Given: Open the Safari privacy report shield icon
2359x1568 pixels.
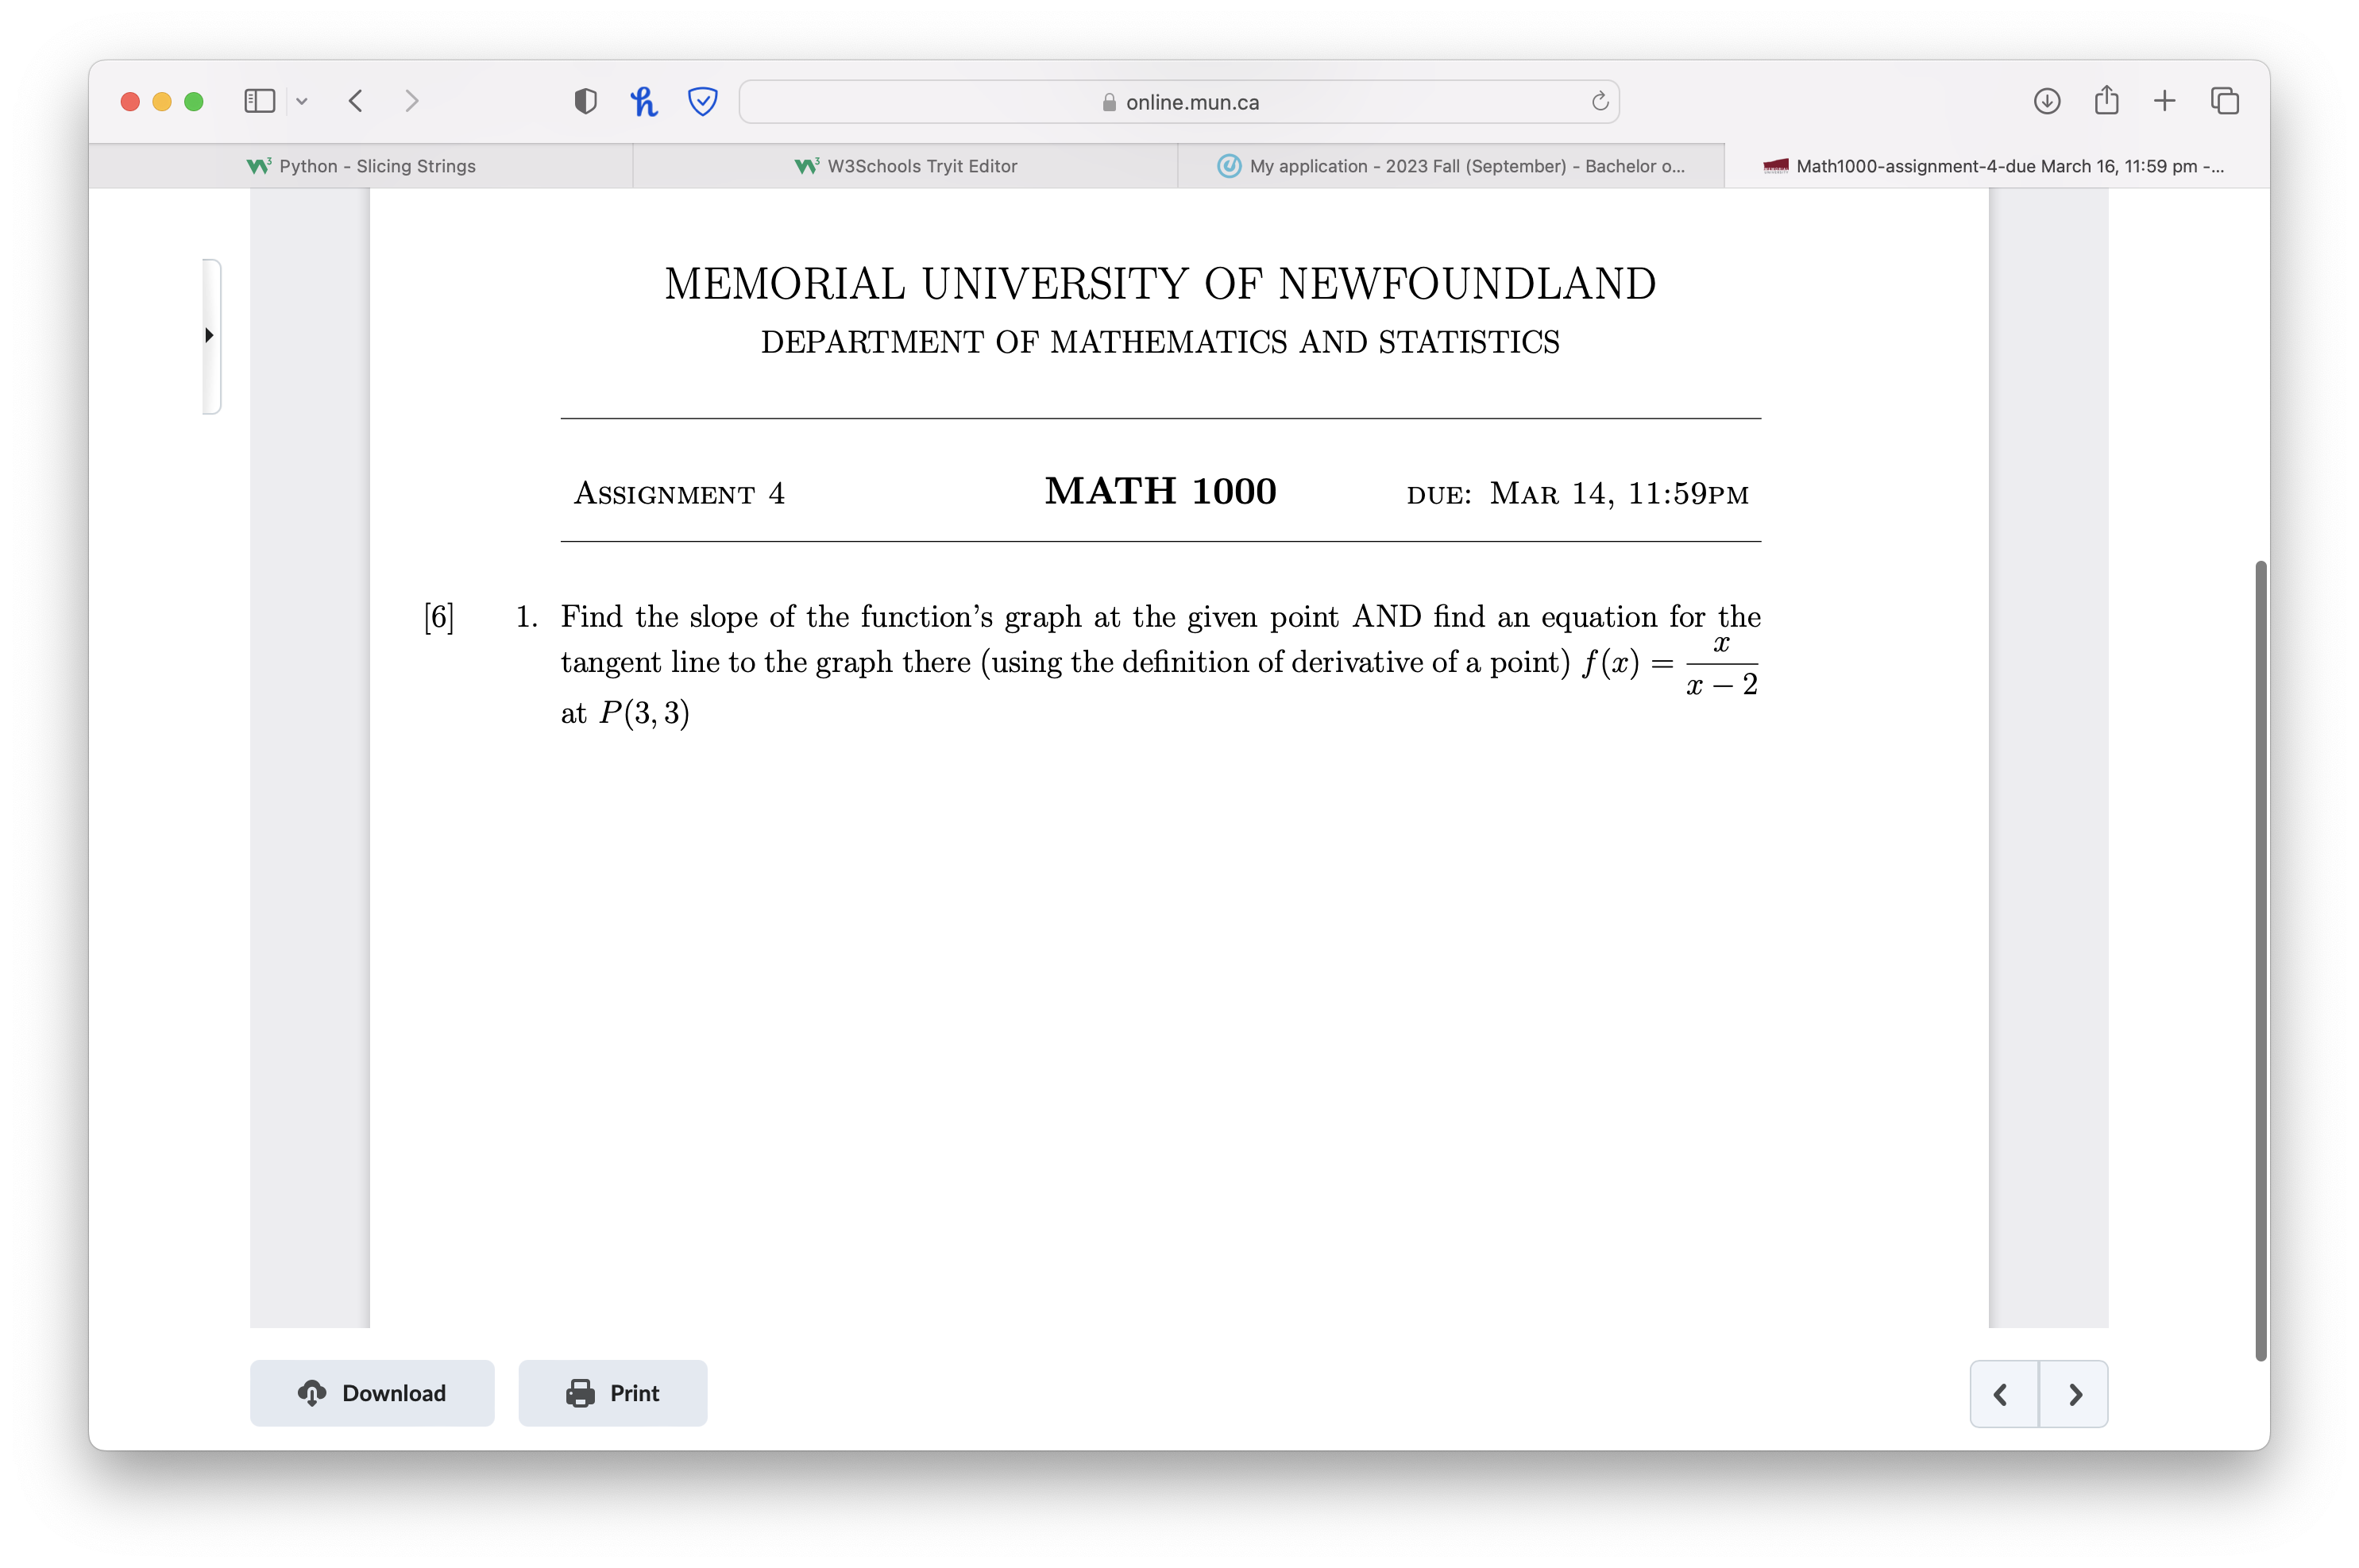Looking at the screenshot, I should coord(585,100).
